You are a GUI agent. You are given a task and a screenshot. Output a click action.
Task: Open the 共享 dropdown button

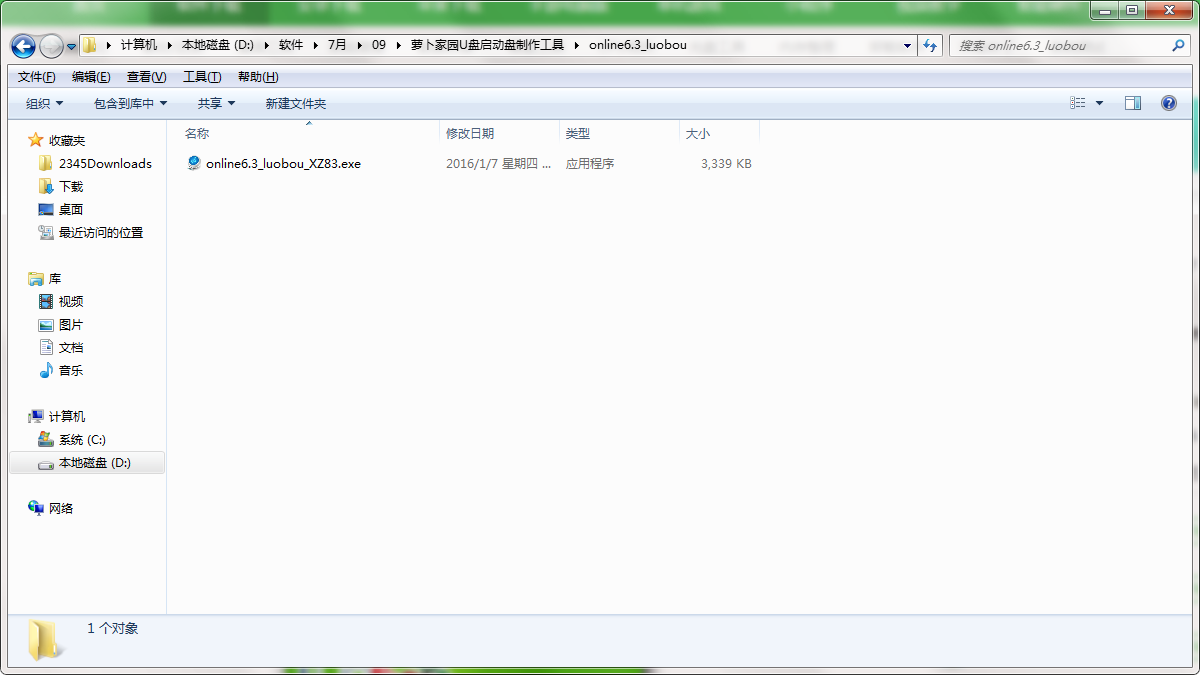(x=216, y=103)
